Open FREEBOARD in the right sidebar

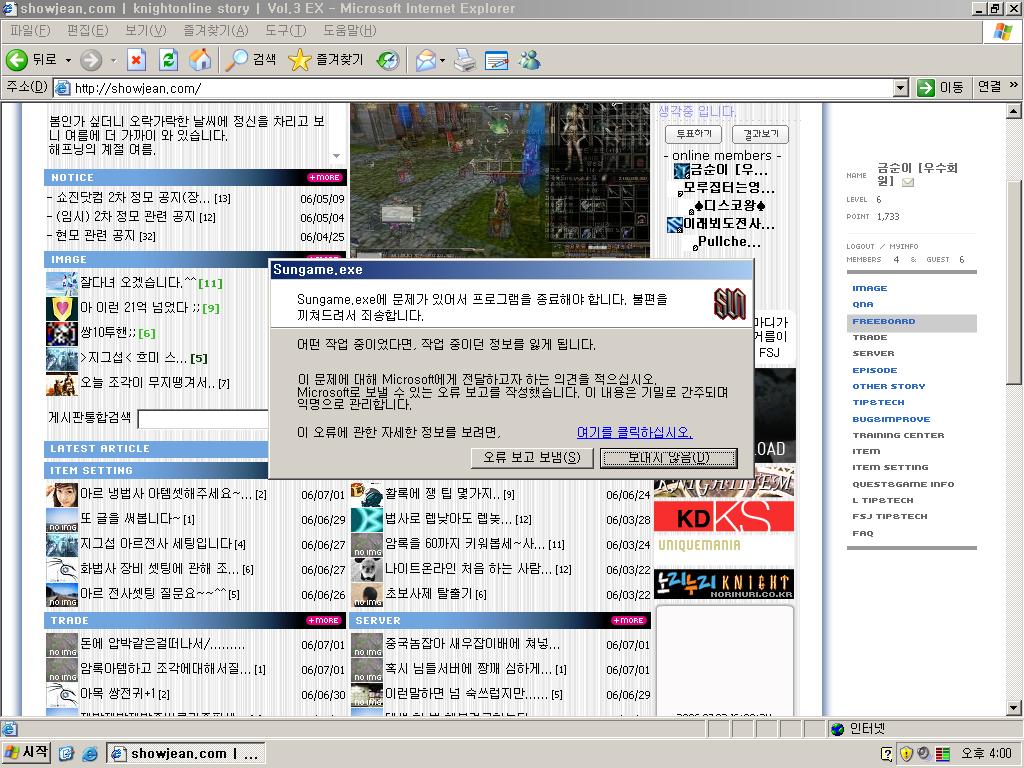pyautogui.click(x=884, y=321)
